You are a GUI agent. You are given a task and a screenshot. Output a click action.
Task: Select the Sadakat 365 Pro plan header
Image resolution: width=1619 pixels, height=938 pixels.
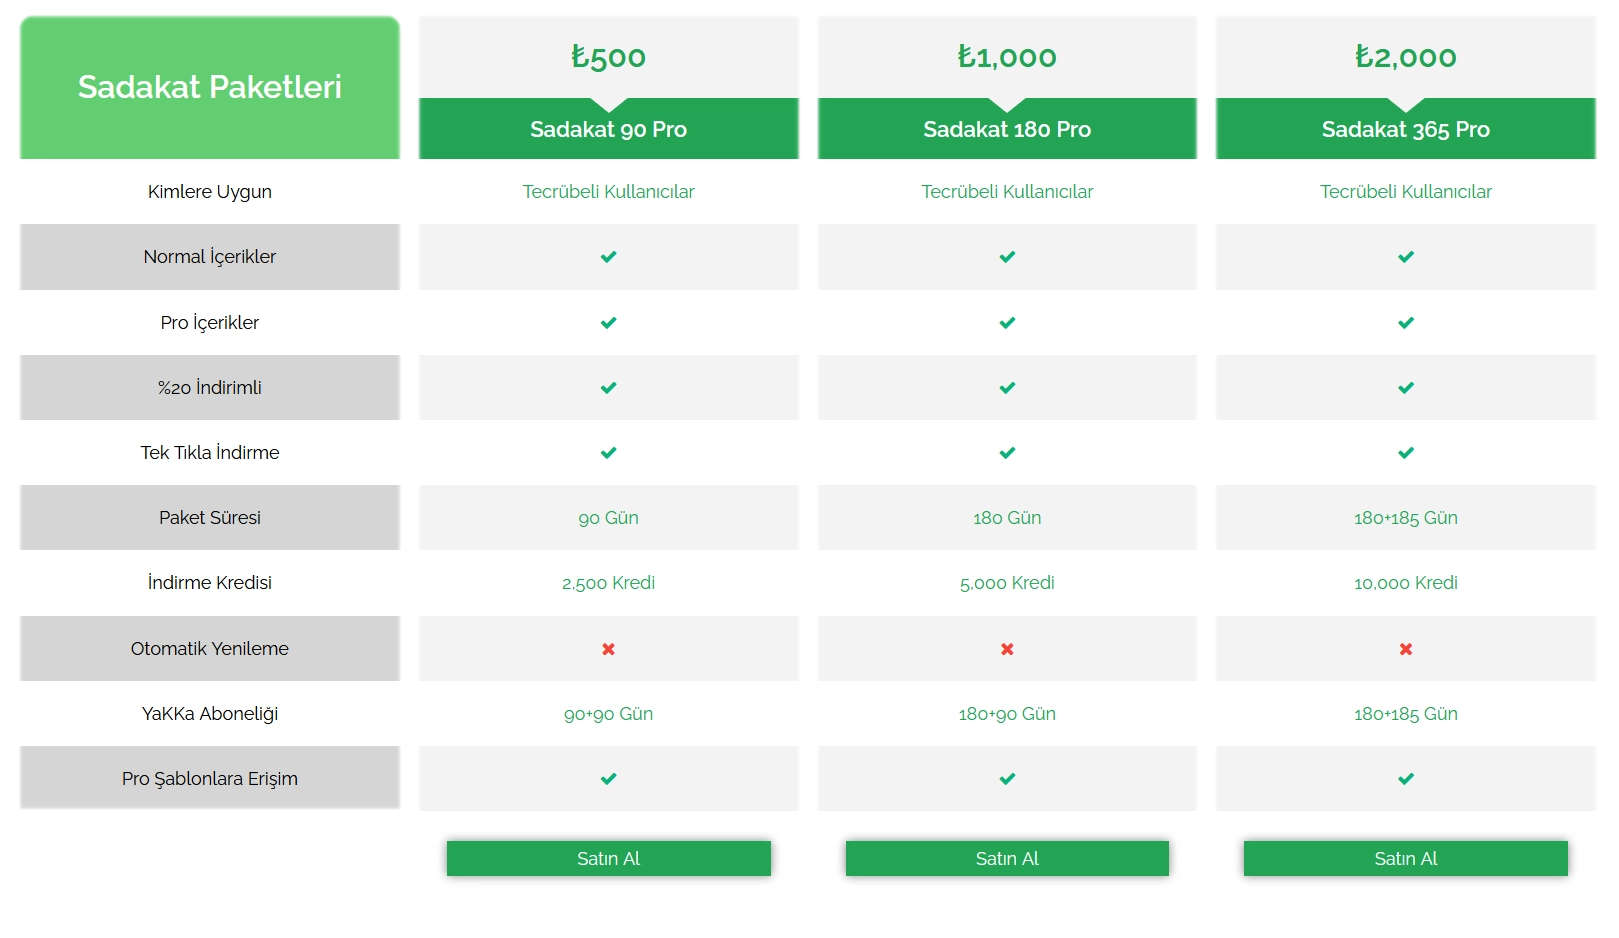(1405, 129)
